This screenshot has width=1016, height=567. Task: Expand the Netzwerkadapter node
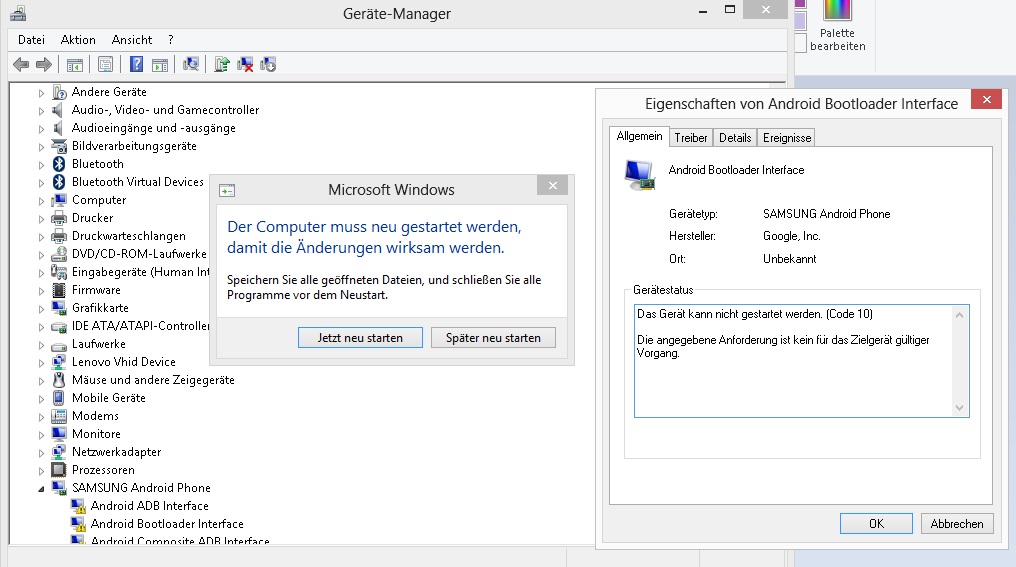click(x=42, y=452)
